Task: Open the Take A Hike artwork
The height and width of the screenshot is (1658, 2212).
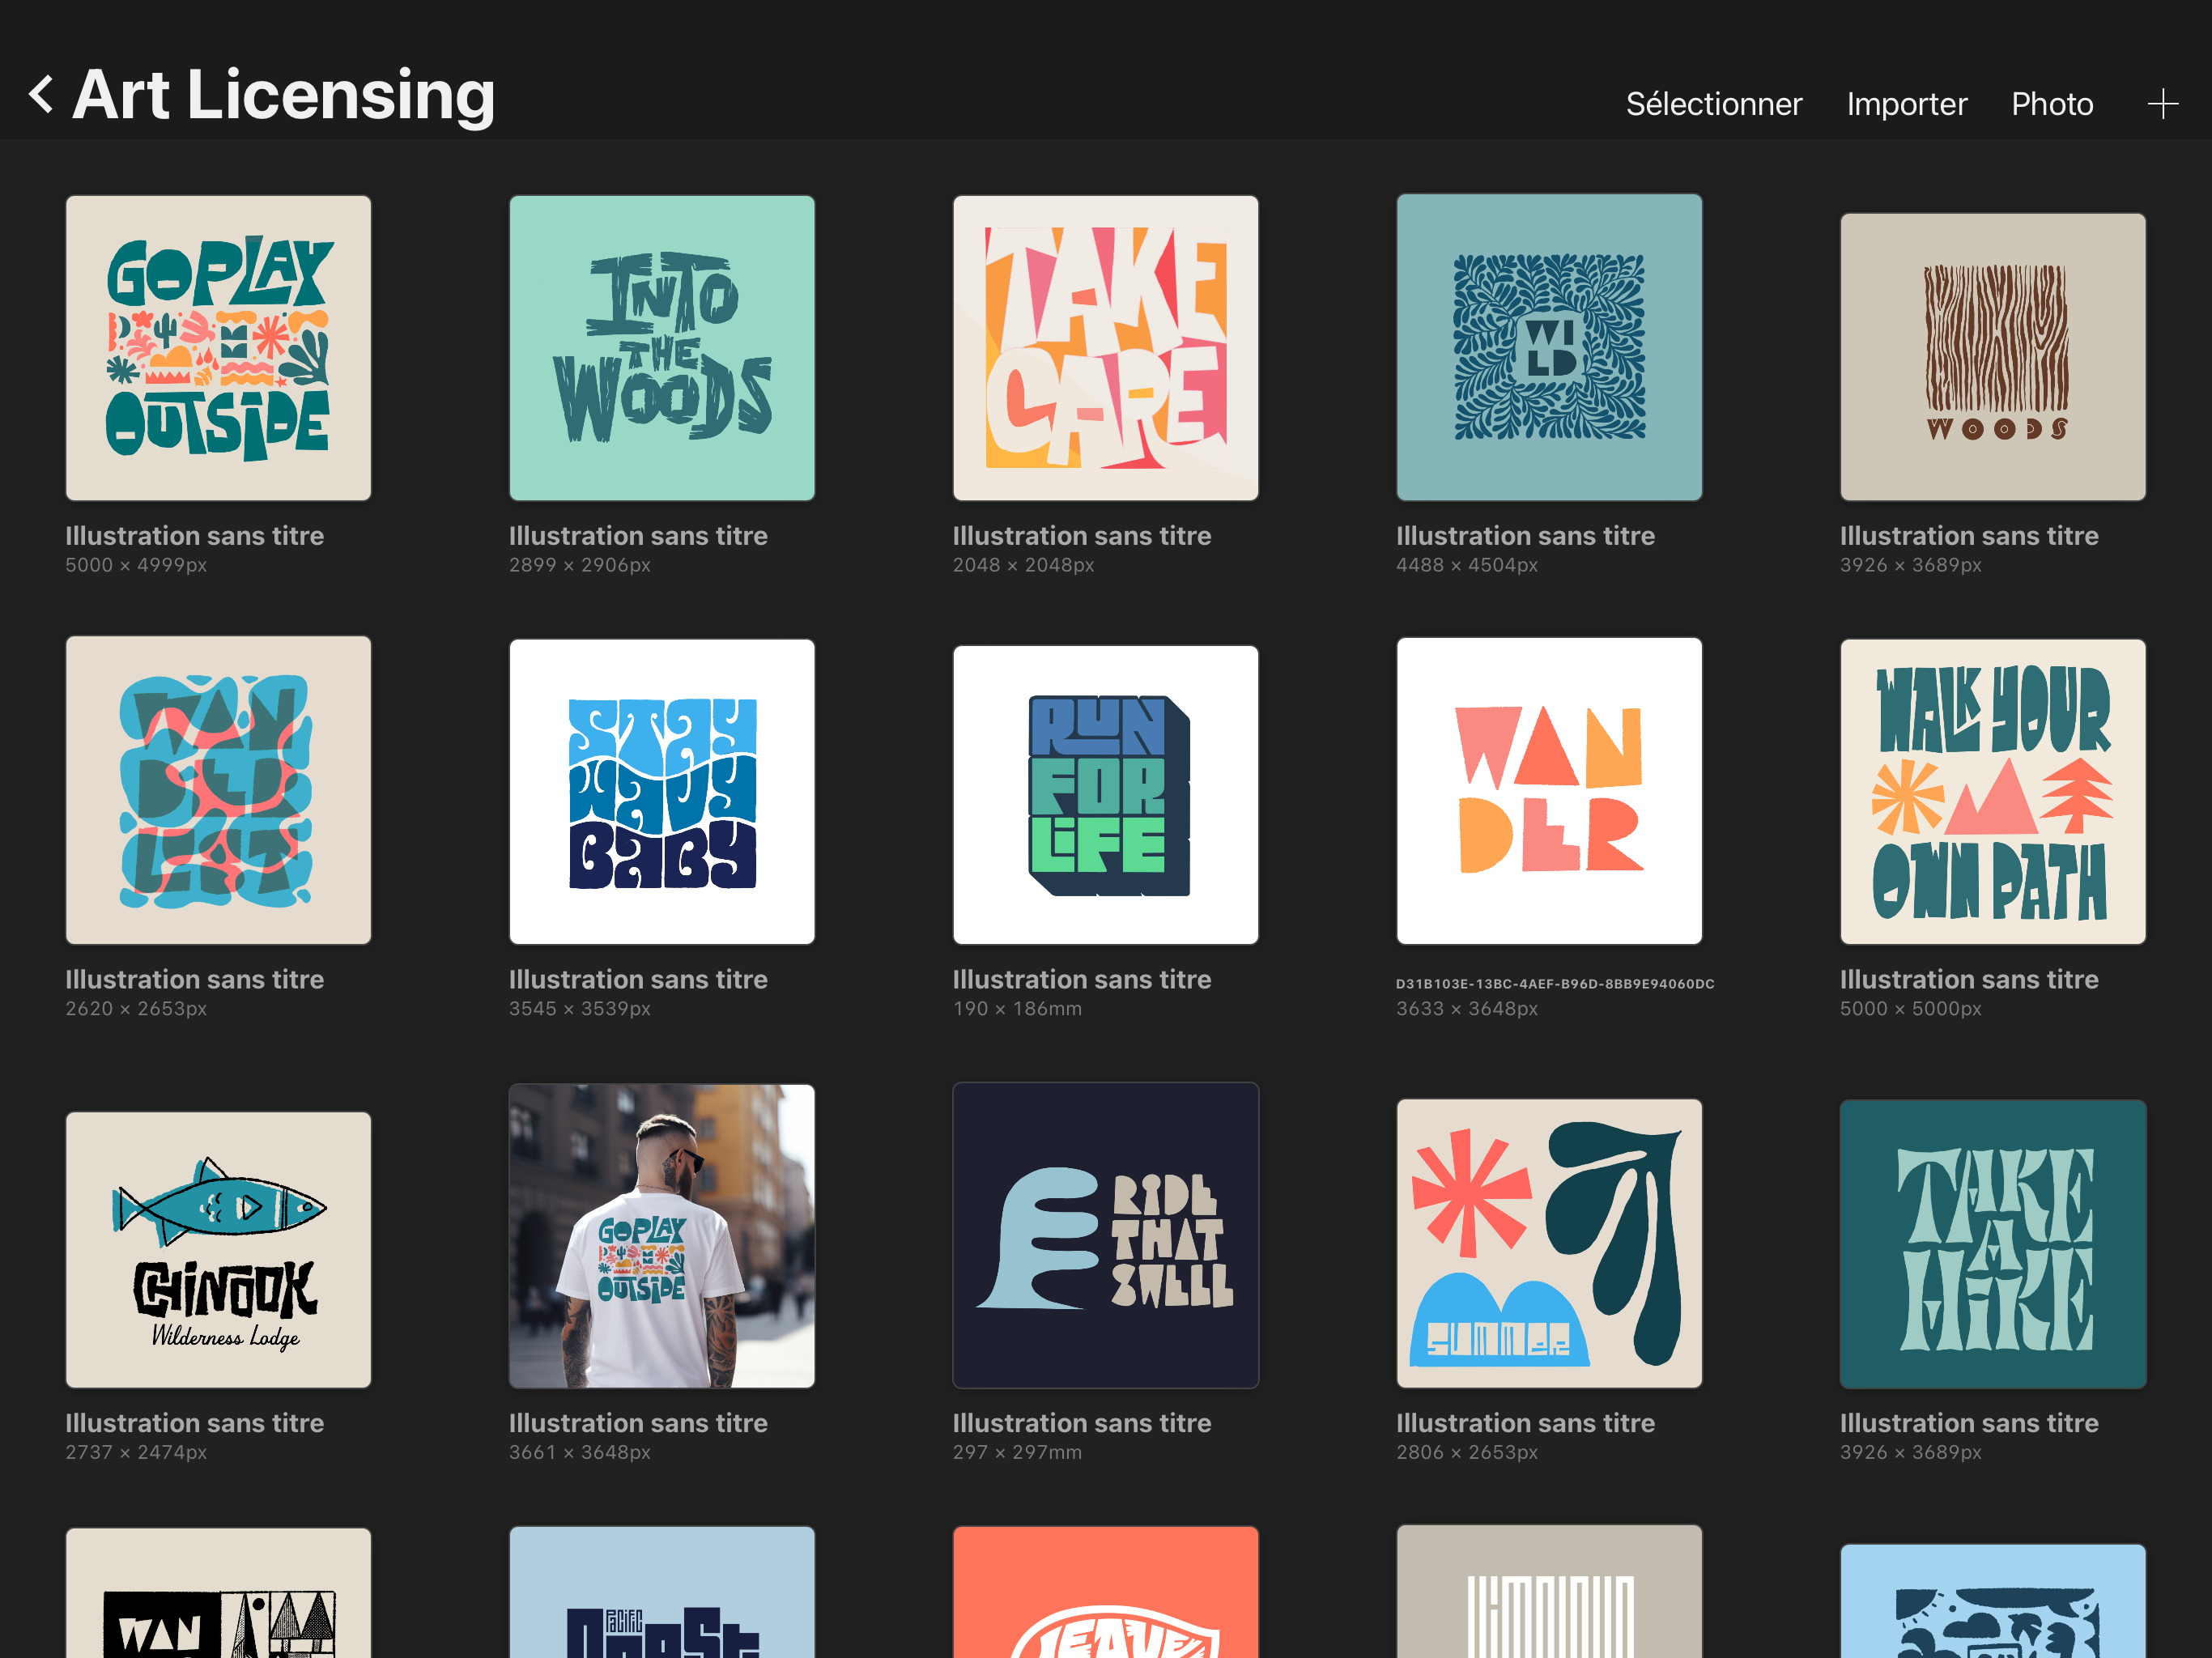Action: (x=1992, y=1244)
